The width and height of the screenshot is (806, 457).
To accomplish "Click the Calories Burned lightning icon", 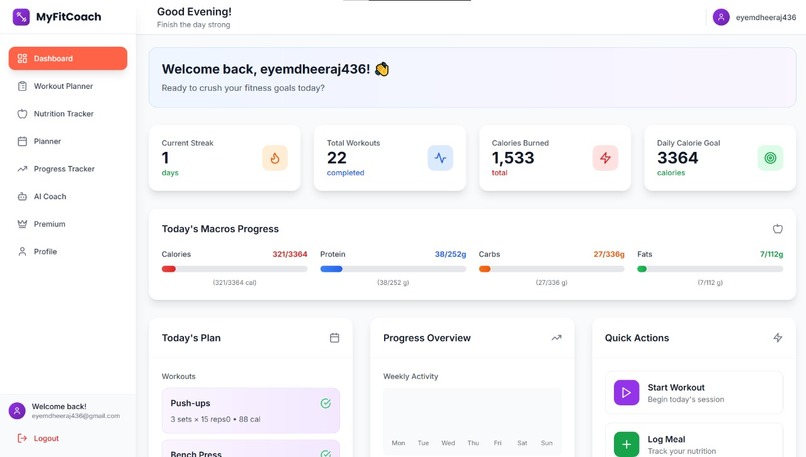I will click(606, 158).
